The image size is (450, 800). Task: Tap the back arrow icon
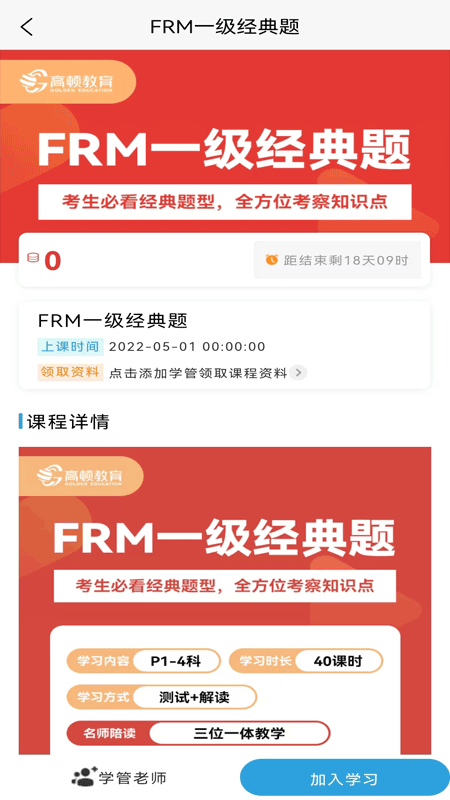27,27
